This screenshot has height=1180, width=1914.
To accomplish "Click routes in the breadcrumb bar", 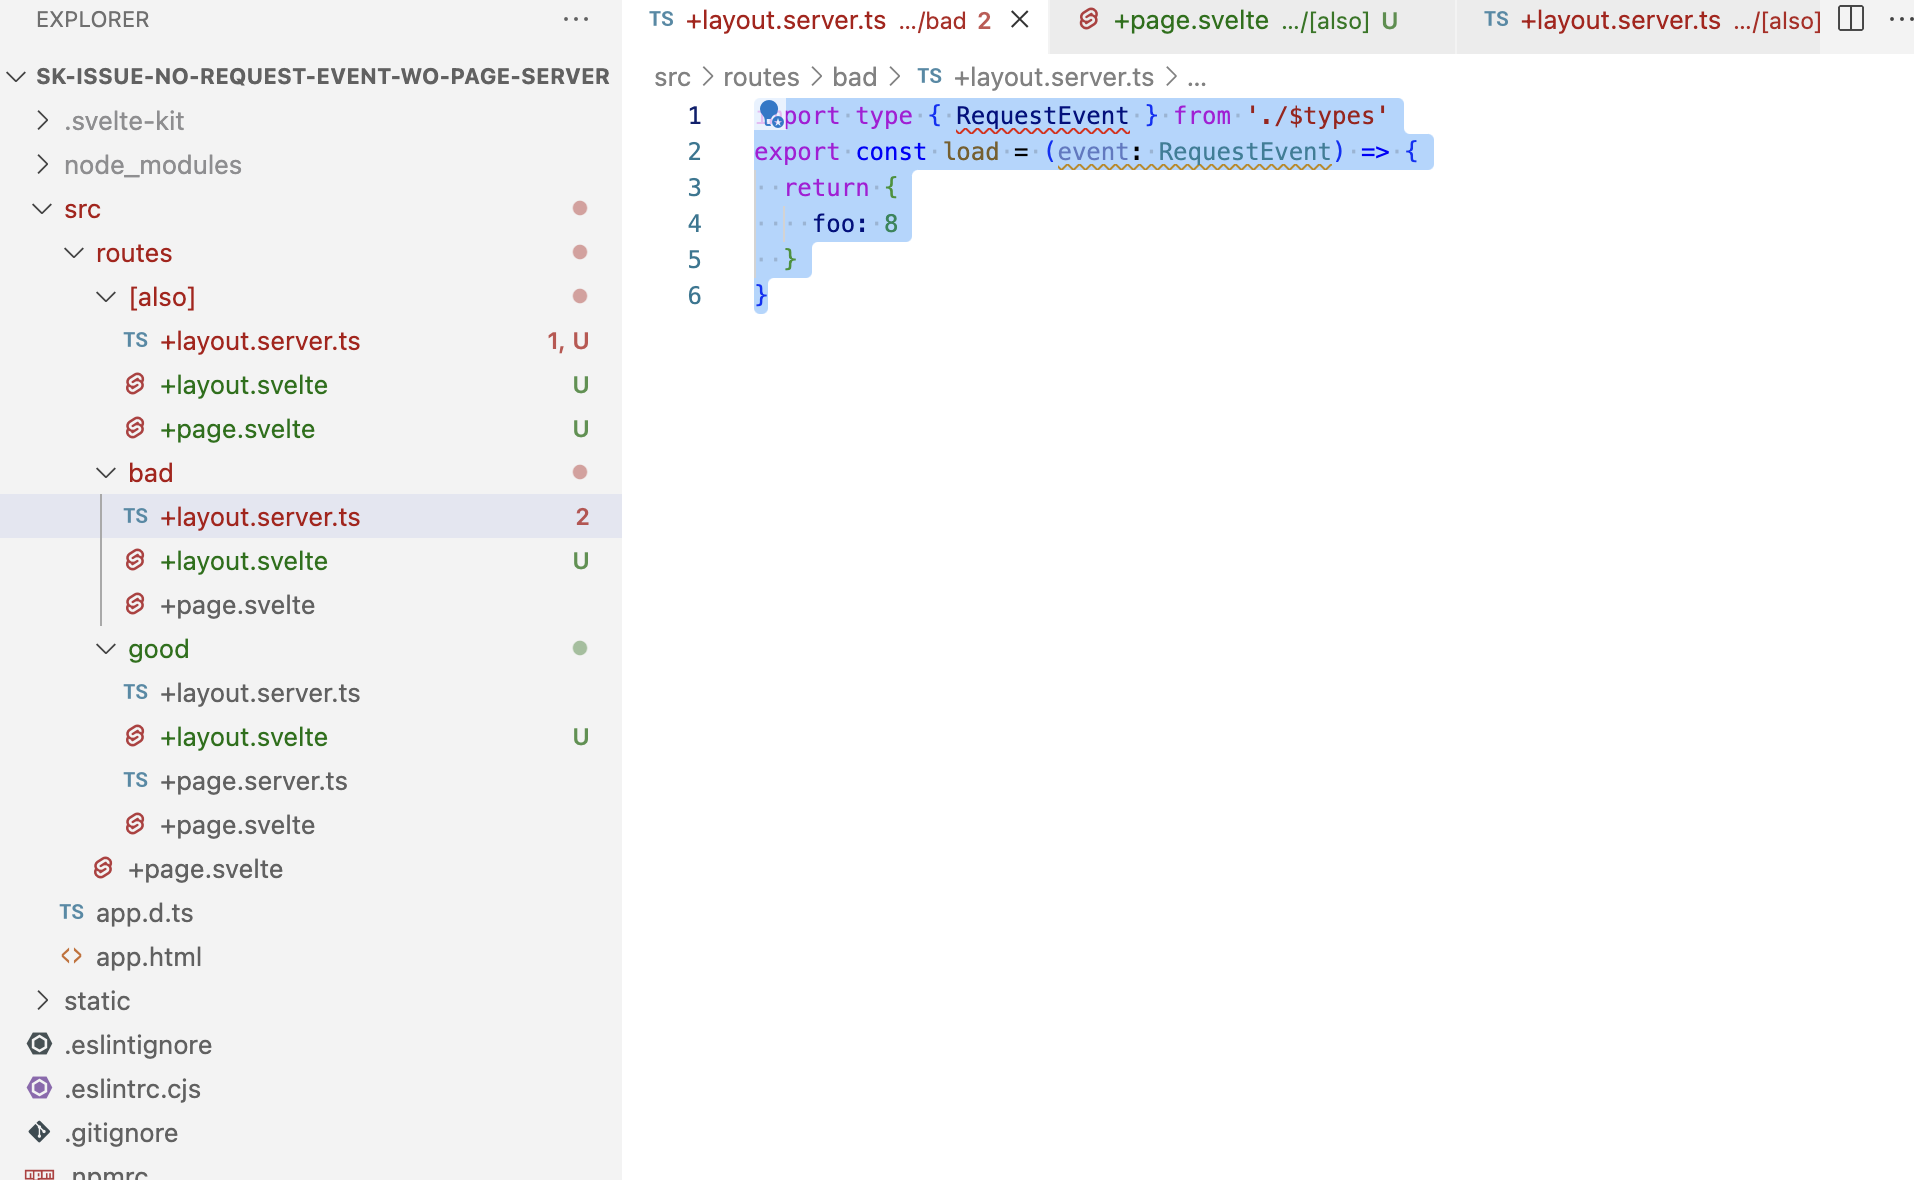I will (x=761, y=76).
